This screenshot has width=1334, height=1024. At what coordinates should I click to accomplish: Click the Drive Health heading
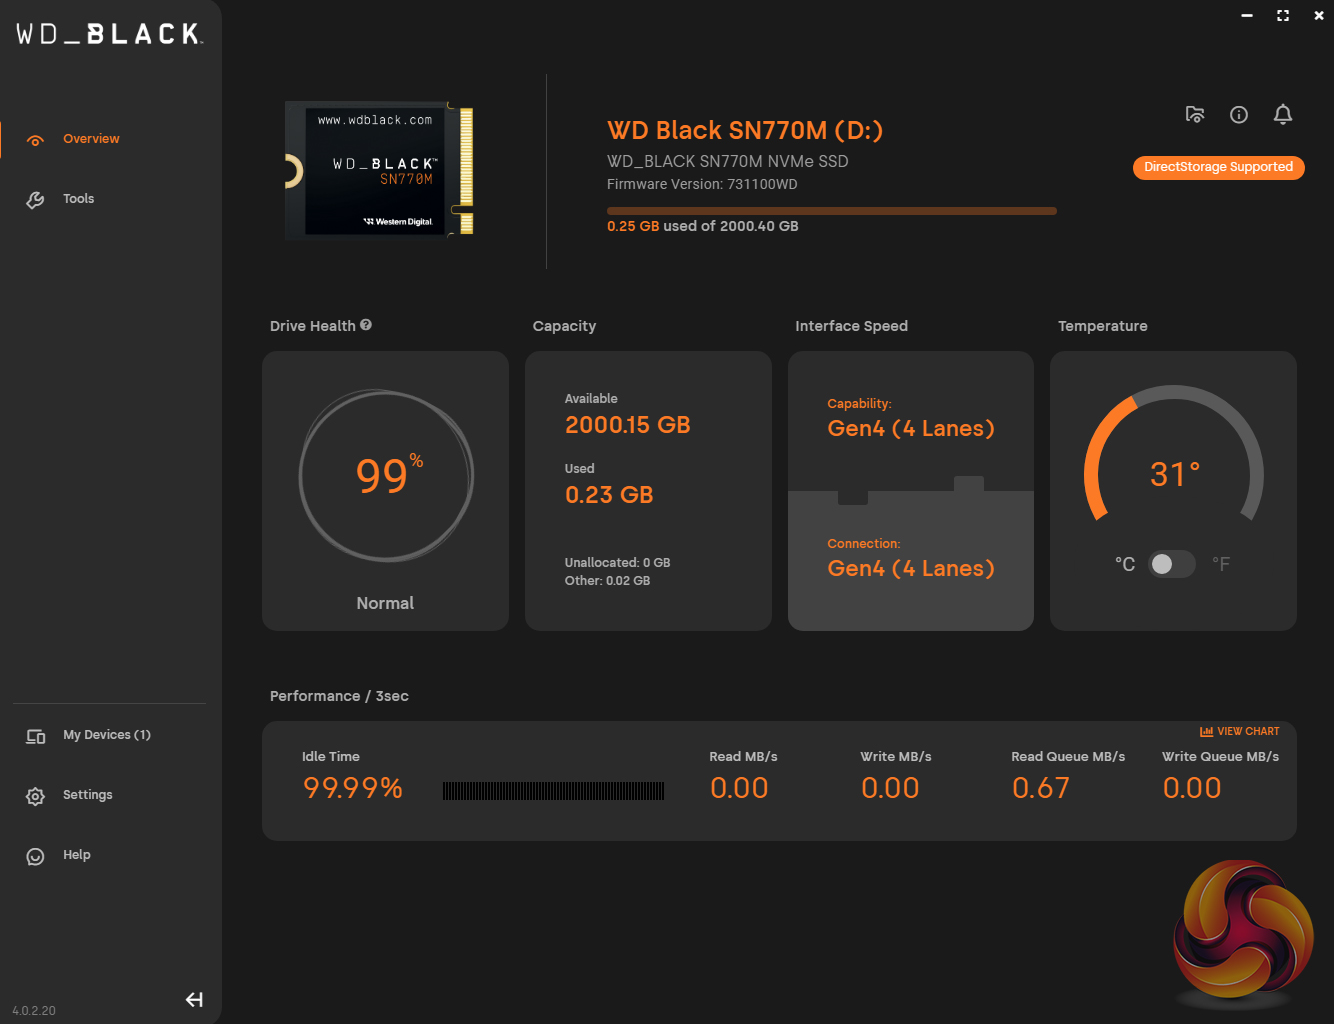pyautogui.click(x=312, y=326)
